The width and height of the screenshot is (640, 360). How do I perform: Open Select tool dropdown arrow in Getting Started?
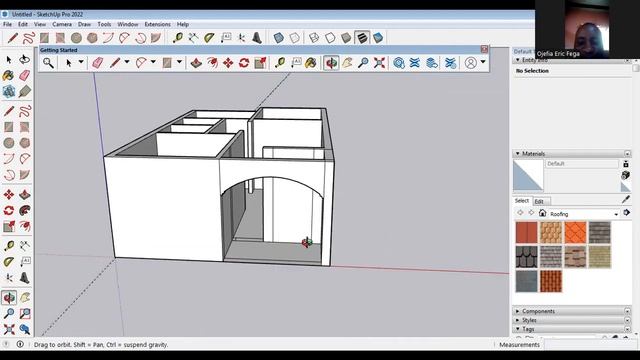[81, 62]
